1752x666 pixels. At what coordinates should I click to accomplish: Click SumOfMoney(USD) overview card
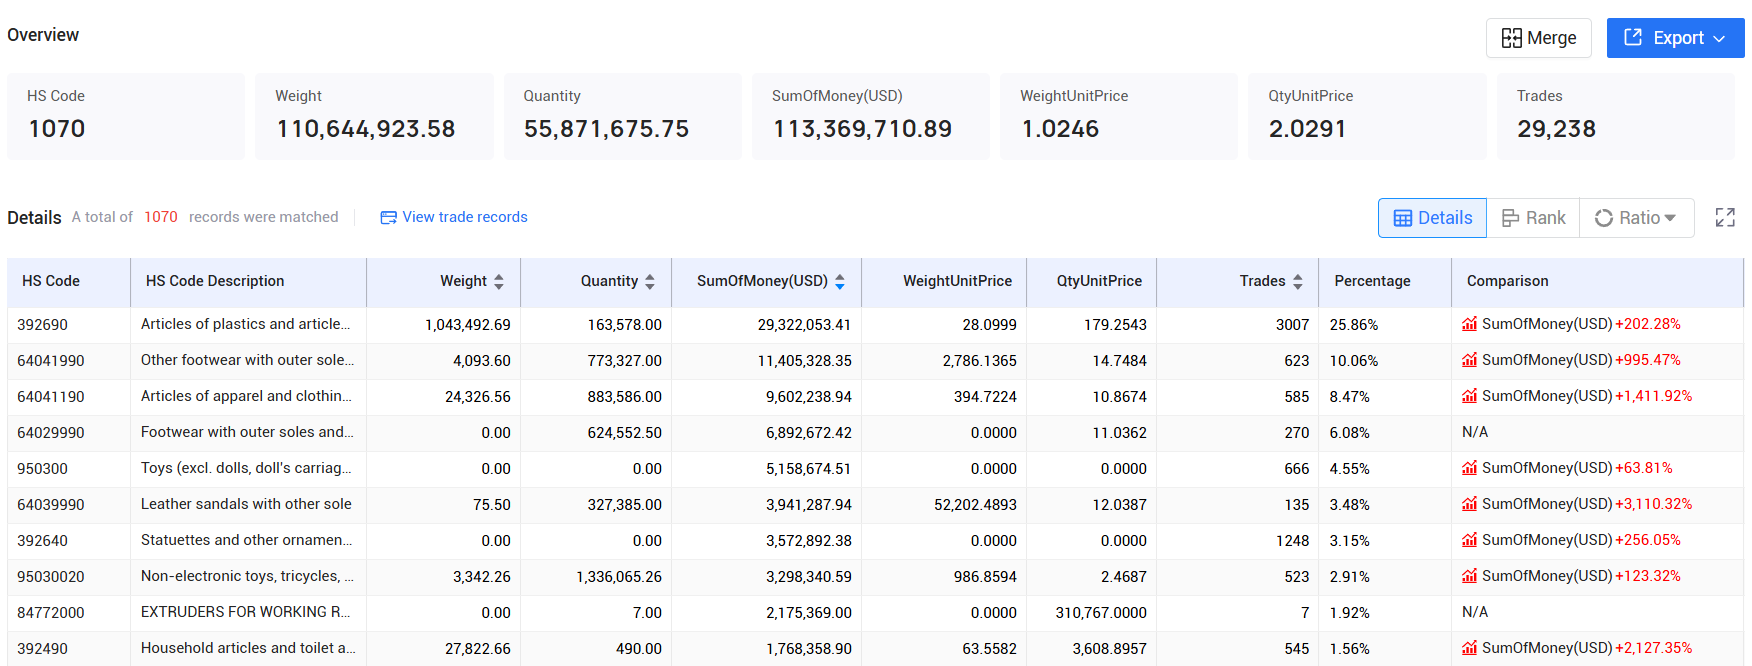coord(871,116)
